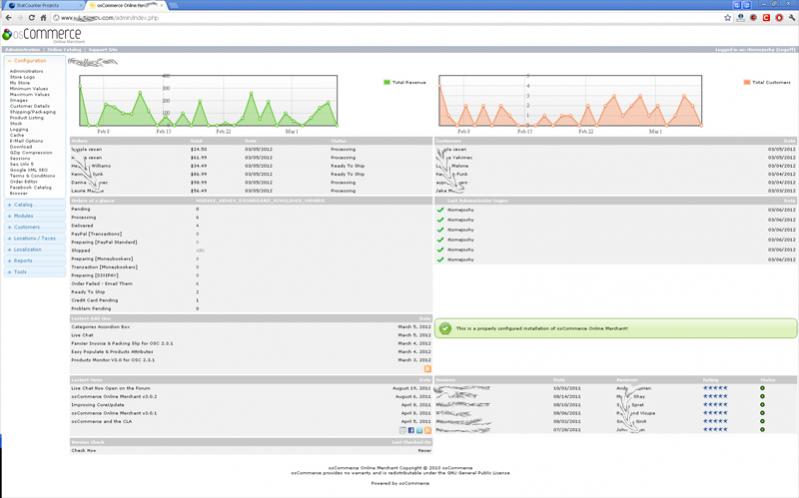The width and height of the screenshot is (799, 498).
Task: Reload the page with the refresh icon
Action: click(x=32, y=17)
